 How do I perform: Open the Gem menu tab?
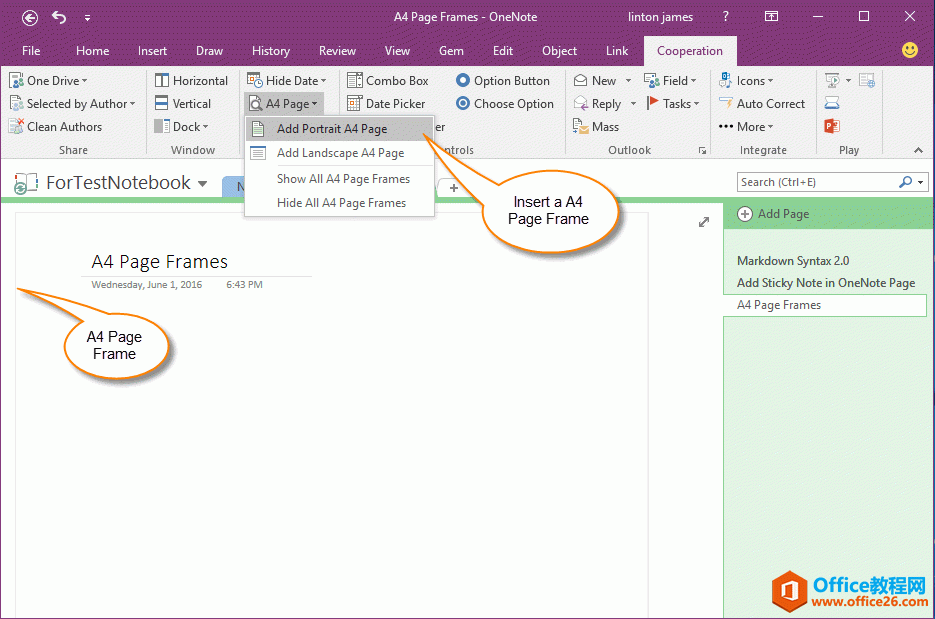click(451, 51)
